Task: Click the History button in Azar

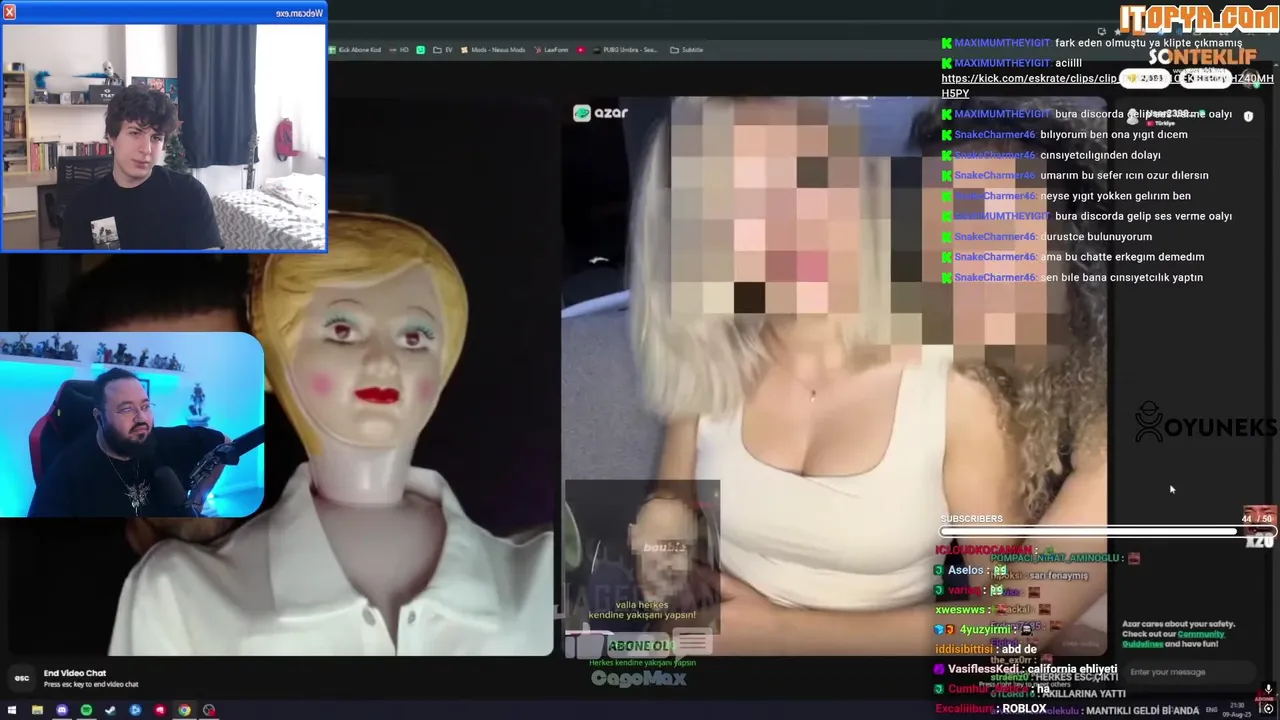Action: coord(1208,78)
